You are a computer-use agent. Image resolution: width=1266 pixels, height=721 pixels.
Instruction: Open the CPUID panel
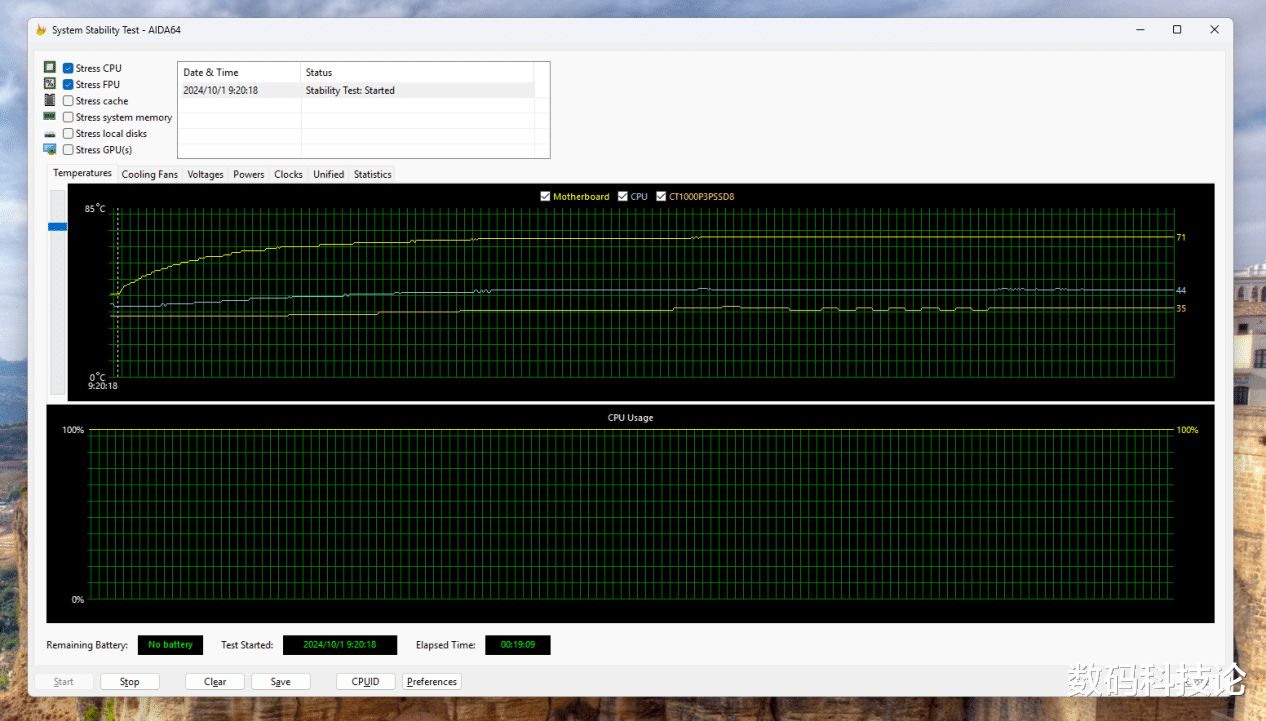pos(365,682)
